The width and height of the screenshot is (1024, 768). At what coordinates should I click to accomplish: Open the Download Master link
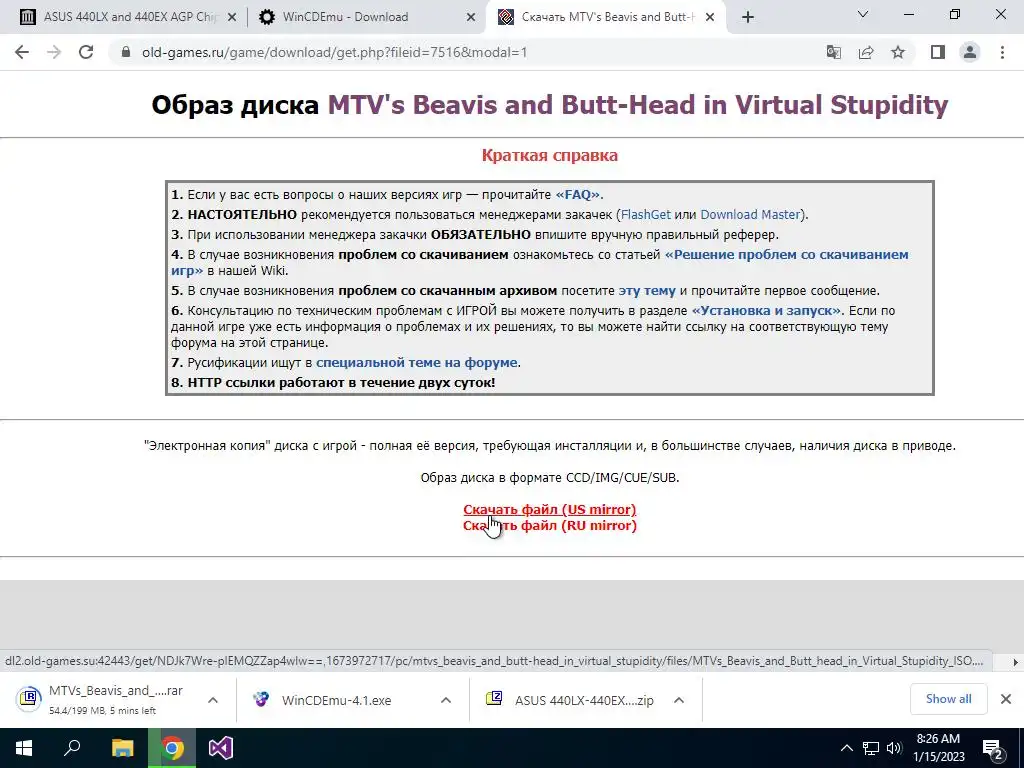tap(750, 214)
